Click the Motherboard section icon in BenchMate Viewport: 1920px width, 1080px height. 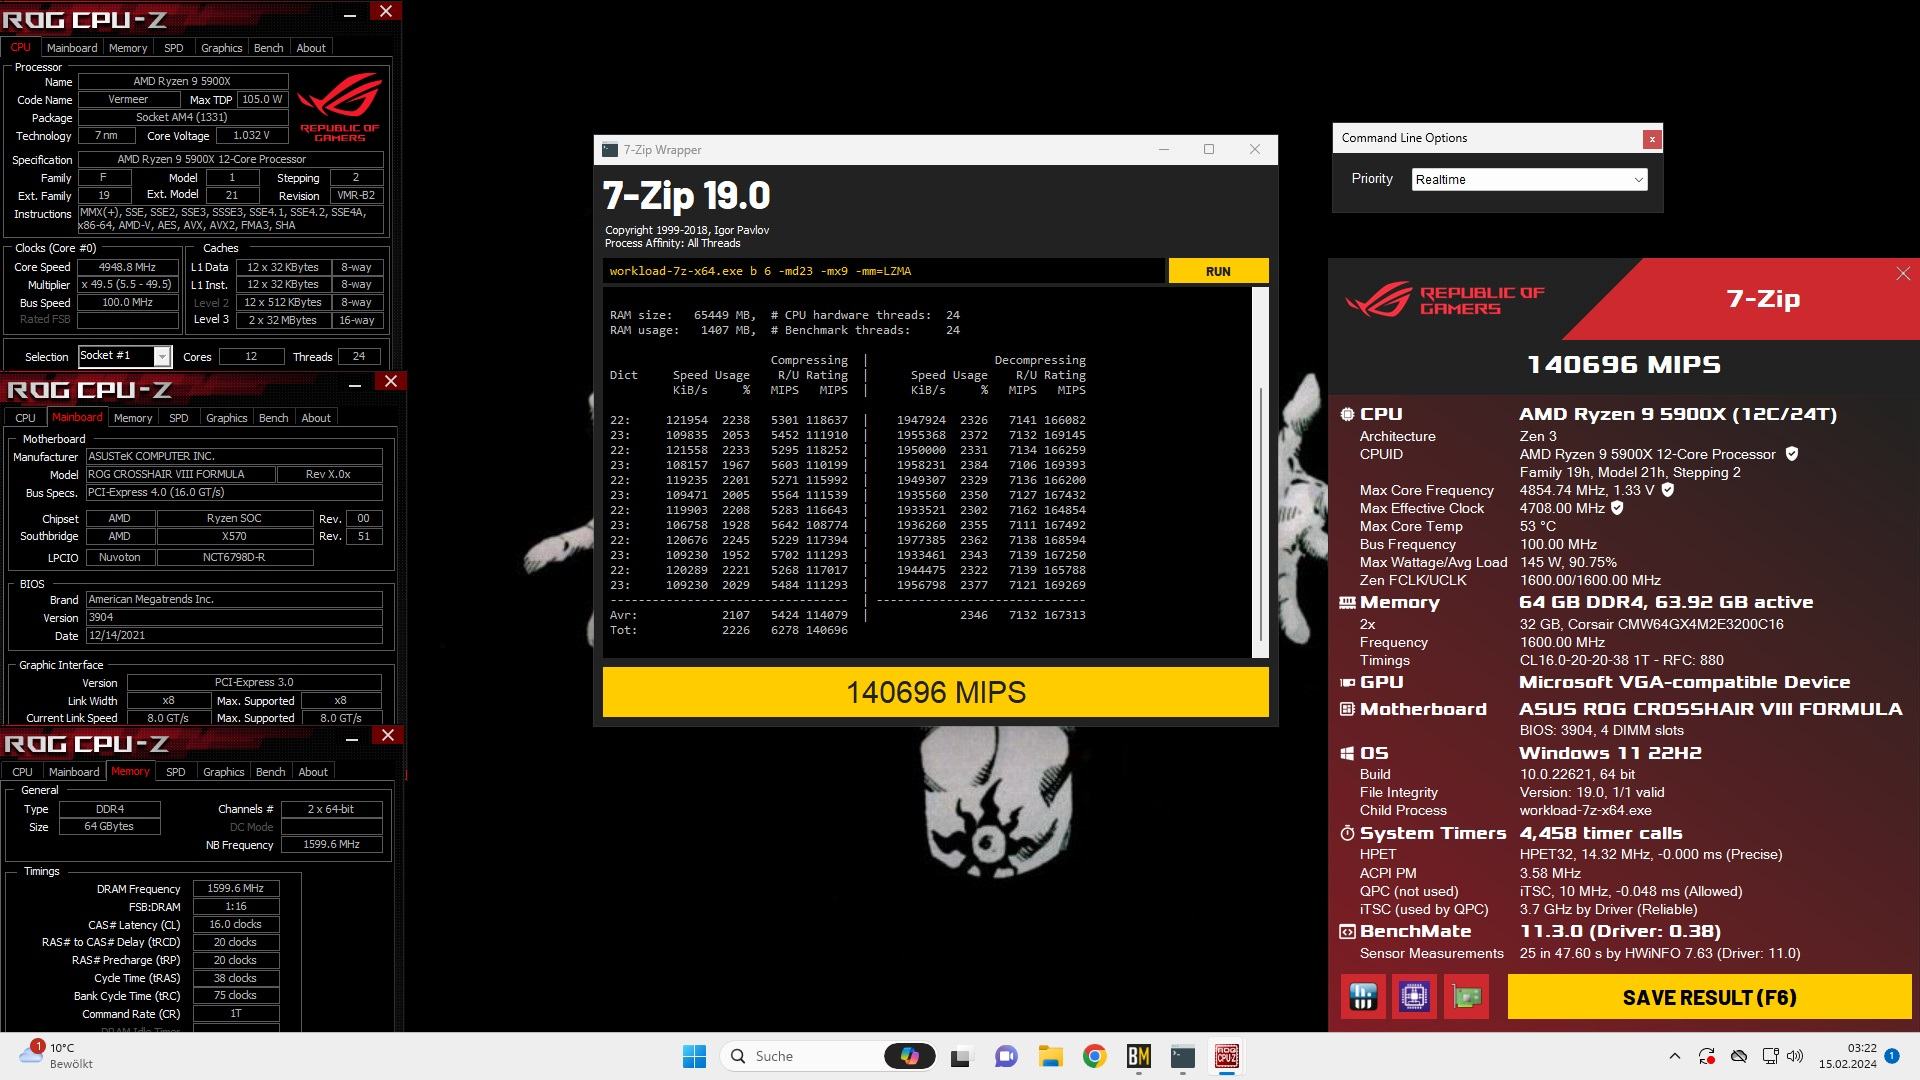coord(1347,709)
